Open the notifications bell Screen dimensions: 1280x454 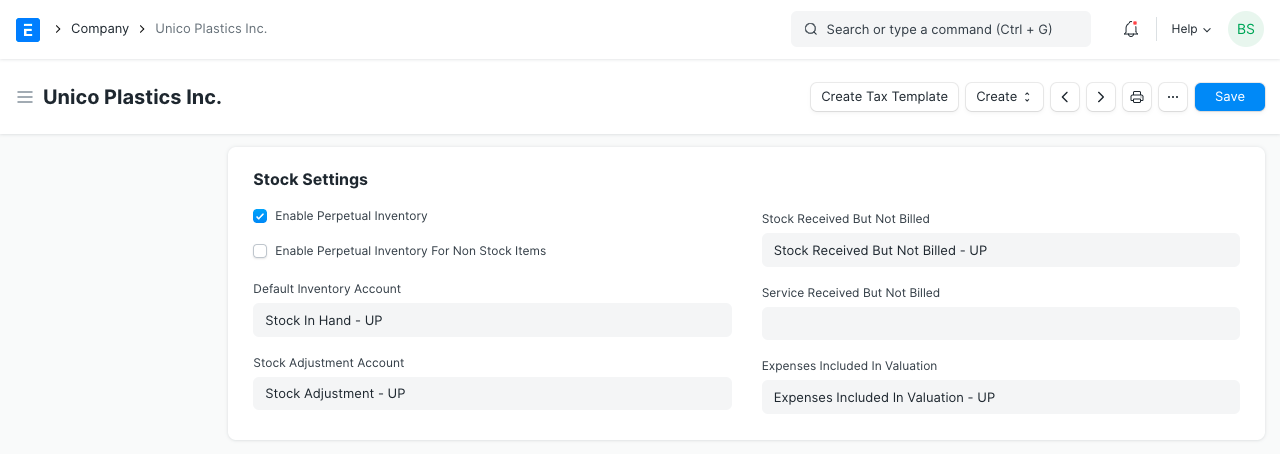(1131, 30)
